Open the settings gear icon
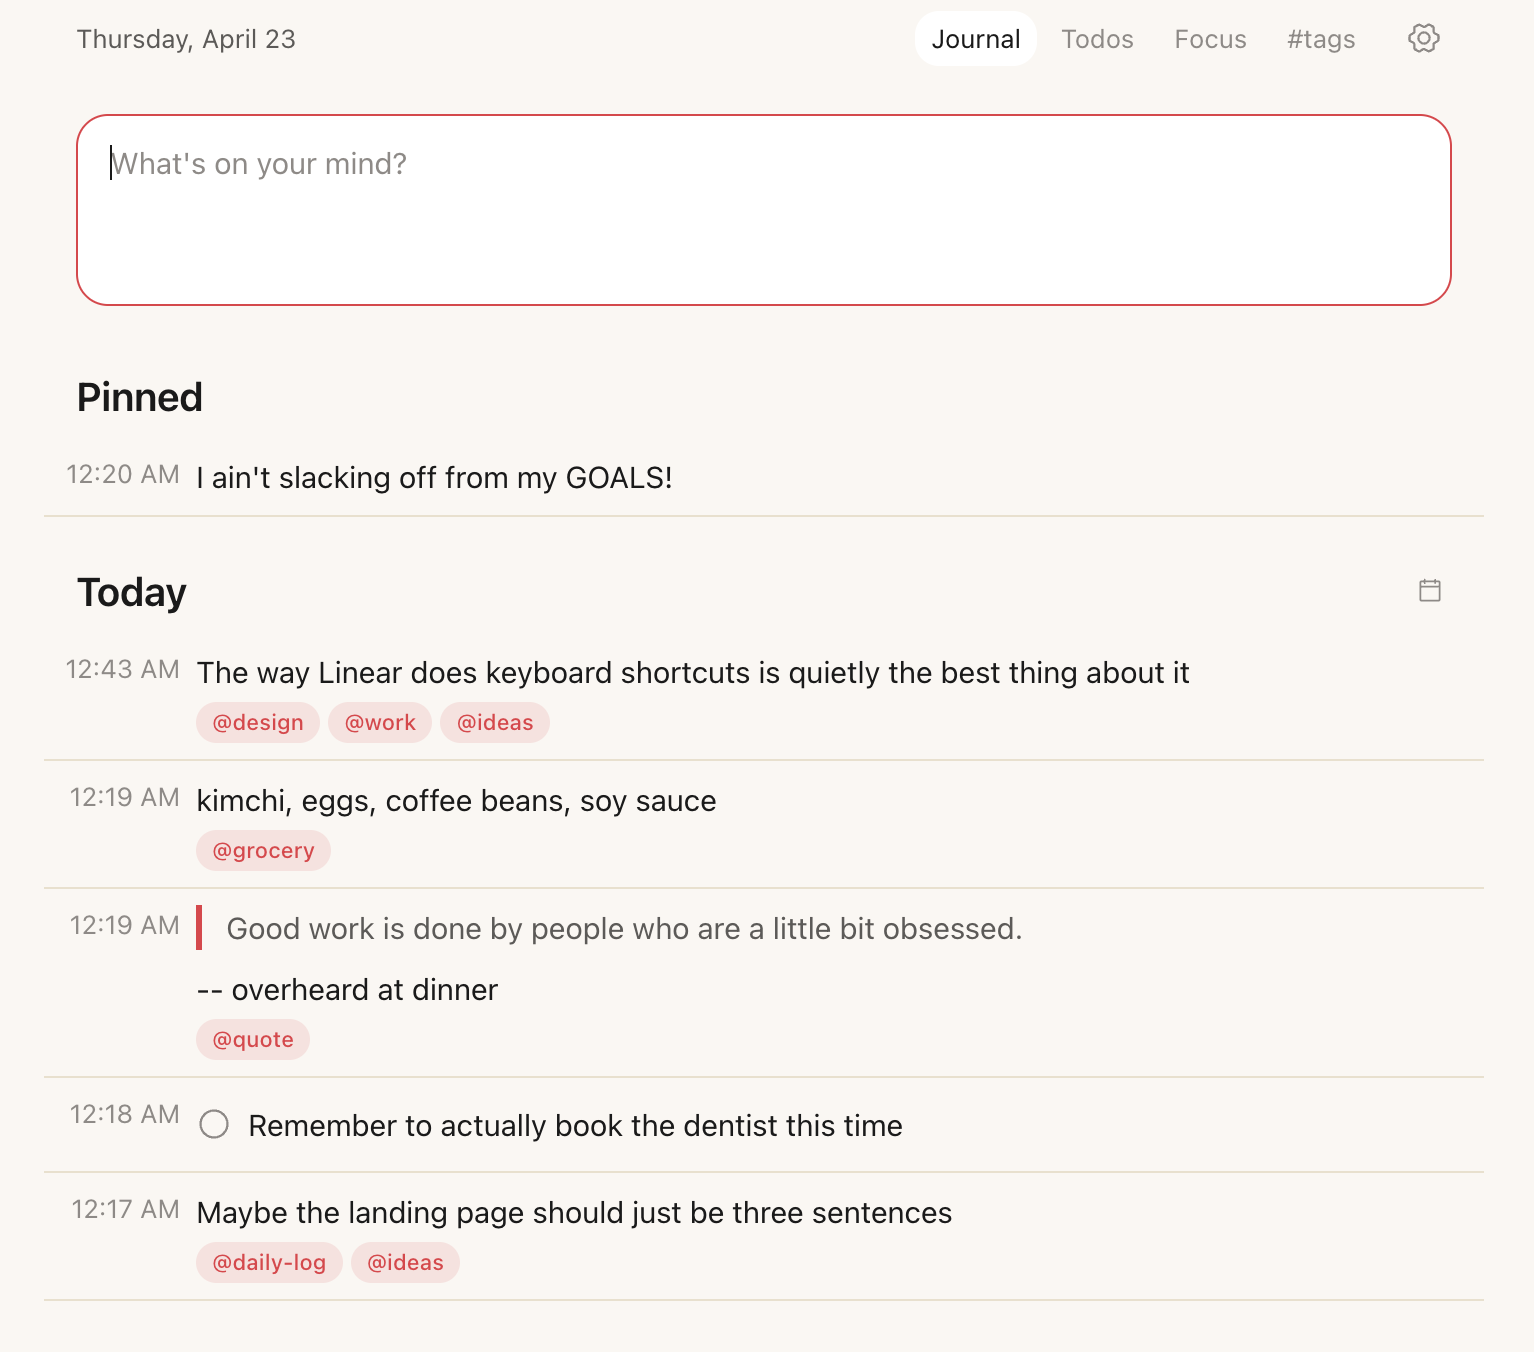Viewport: 1534px width, 1352px height. 1423,39
